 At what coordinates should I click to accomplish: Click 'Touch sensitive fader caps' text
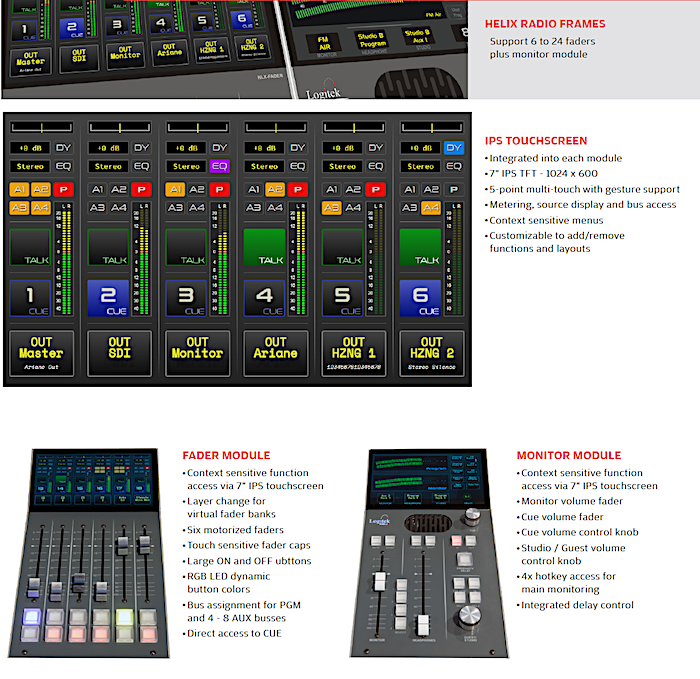(249, 546)
